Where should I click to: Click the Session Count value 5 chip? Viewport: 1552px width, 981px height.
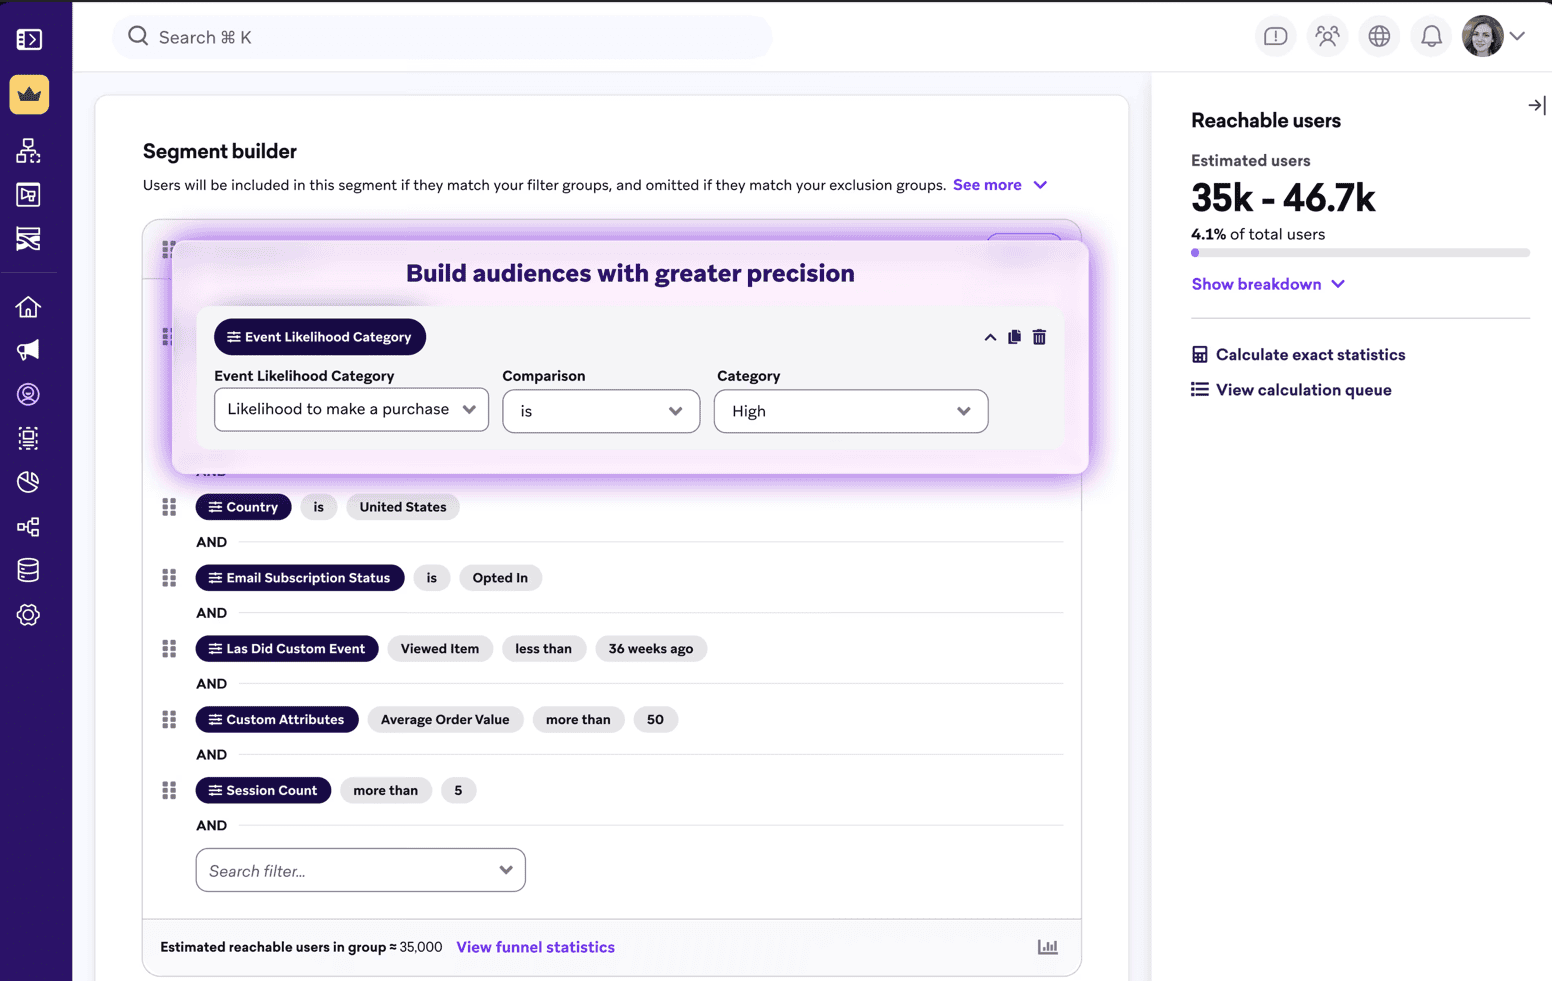click(458, 790)
